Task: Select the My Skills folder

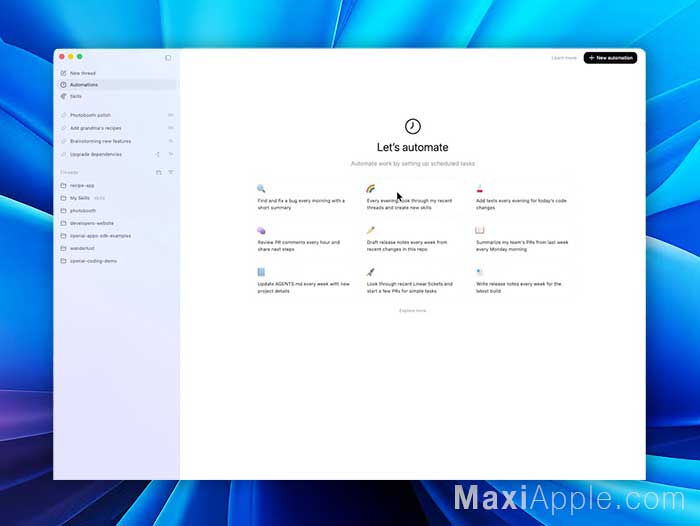Action: click(x=117, y=198)
